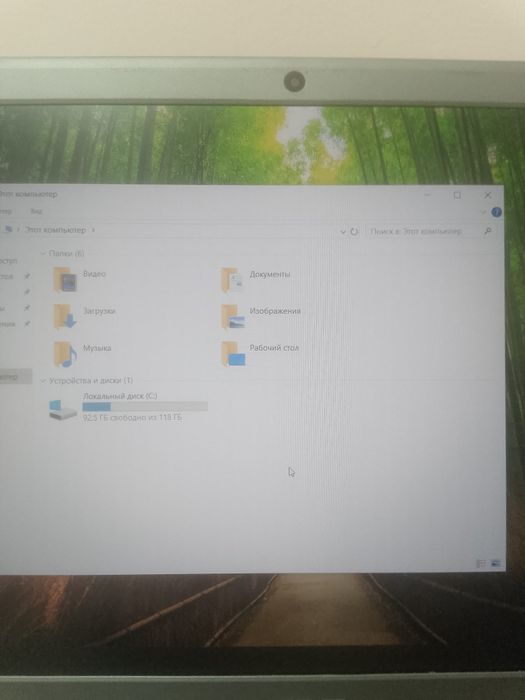The image size is (525, 700).
Task: Click the Рабочий стол folder label
Action: tap(274, 348)
